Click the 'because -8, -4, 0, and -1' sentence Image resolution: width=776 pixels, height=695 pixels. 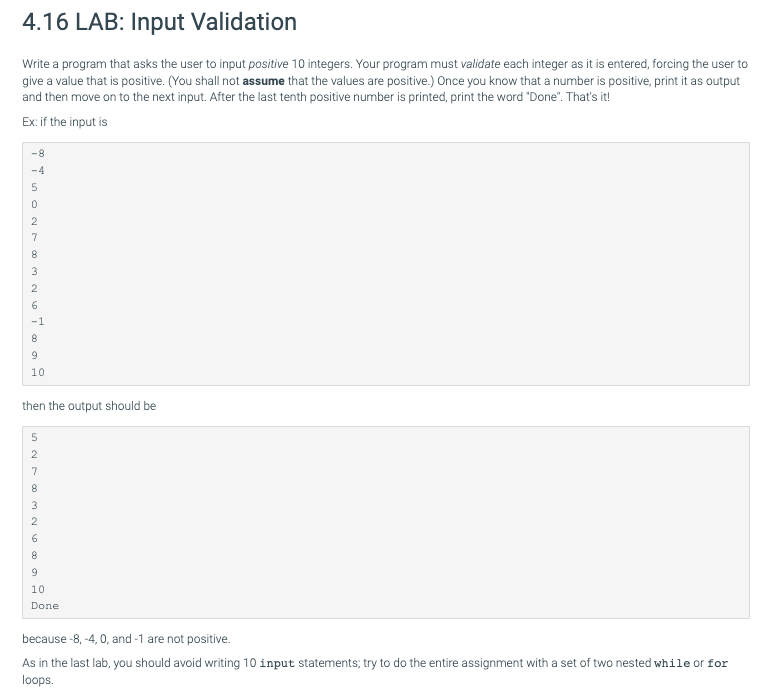click(x=126, y=639)
